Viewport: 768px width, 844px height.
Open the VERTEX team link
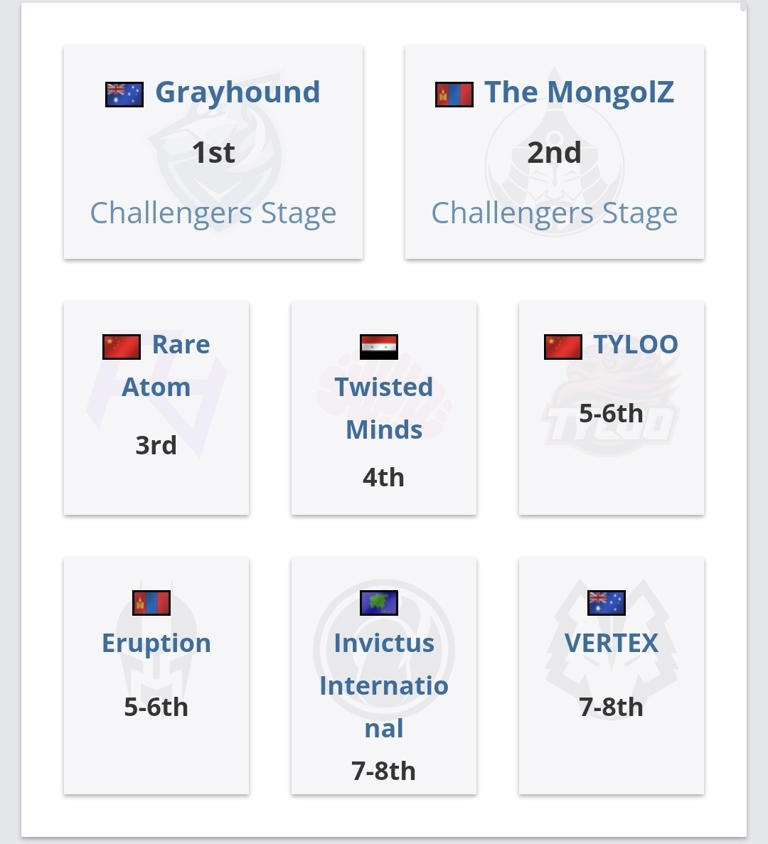pos(611,643)
